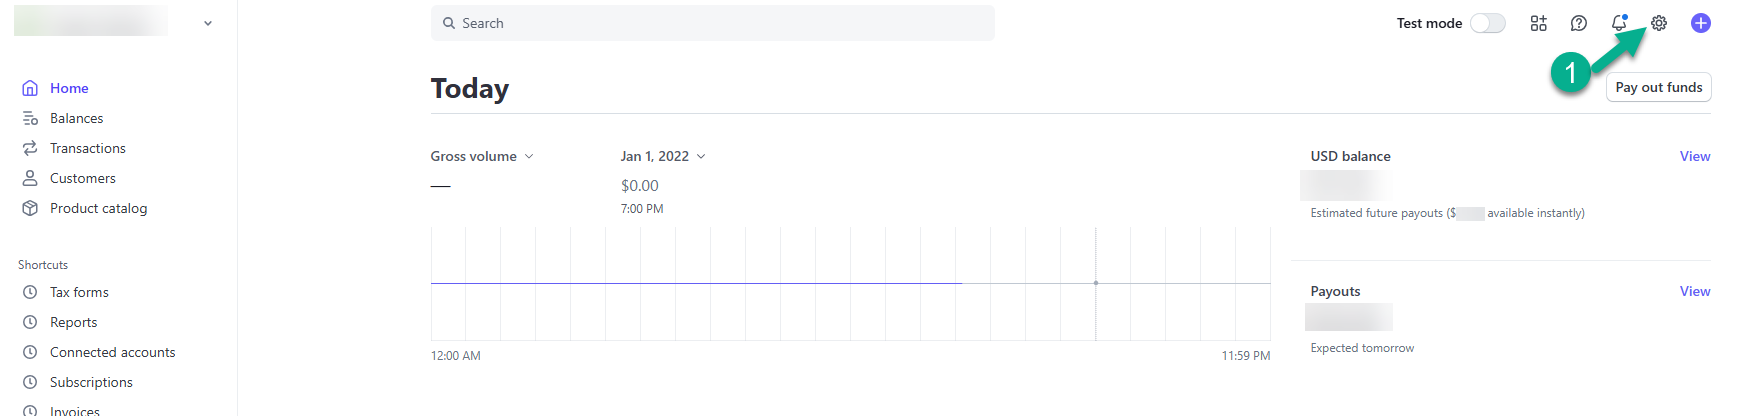Screen dimensions: 1750x416
Task: Select Home in the sidebar
Action: coord(69,88)
